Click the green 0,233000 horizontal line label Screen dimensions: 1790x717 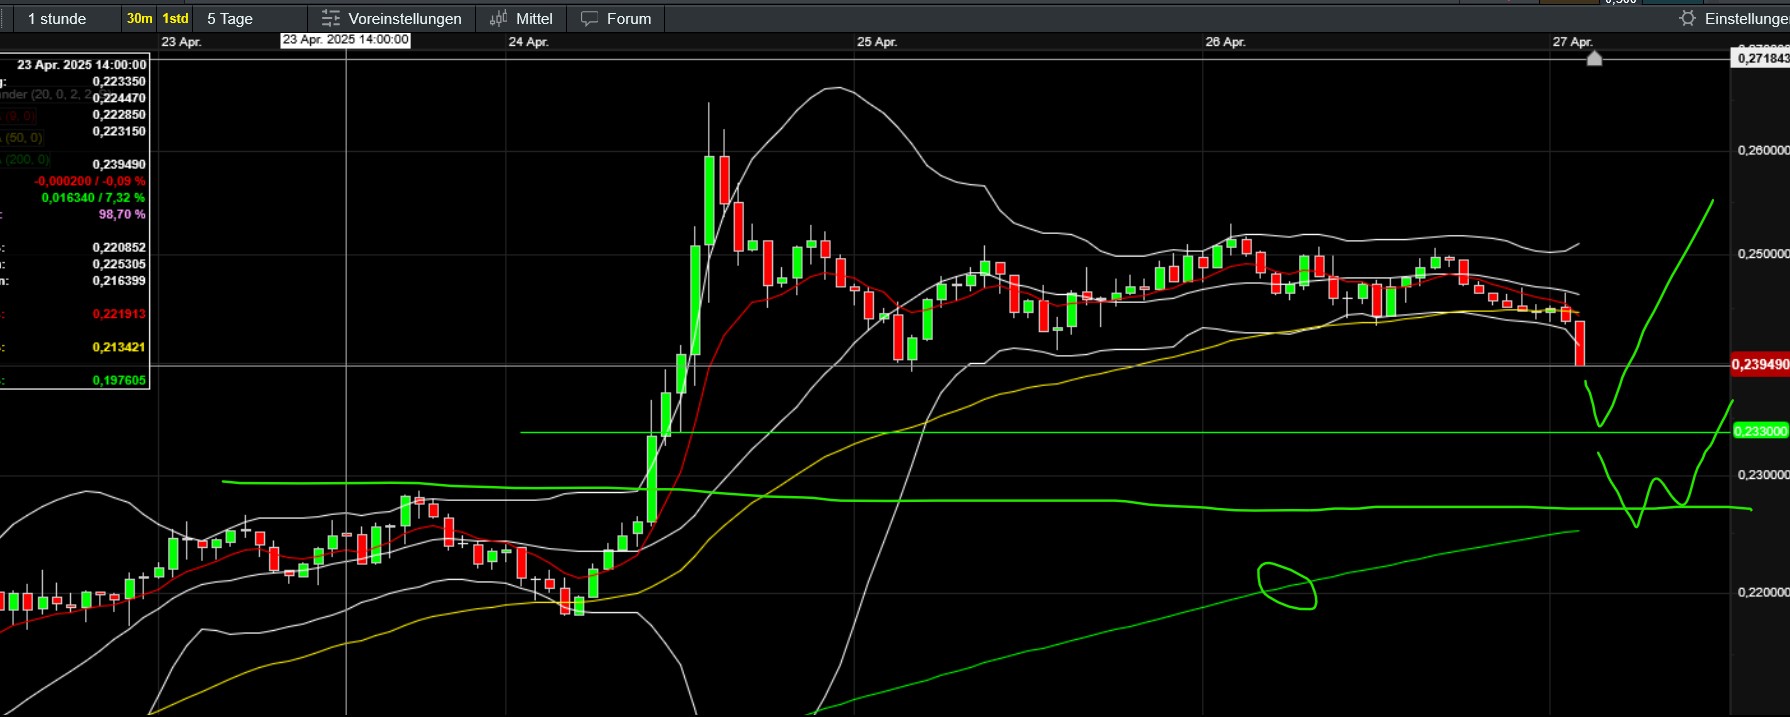[x=1761, y=431]
